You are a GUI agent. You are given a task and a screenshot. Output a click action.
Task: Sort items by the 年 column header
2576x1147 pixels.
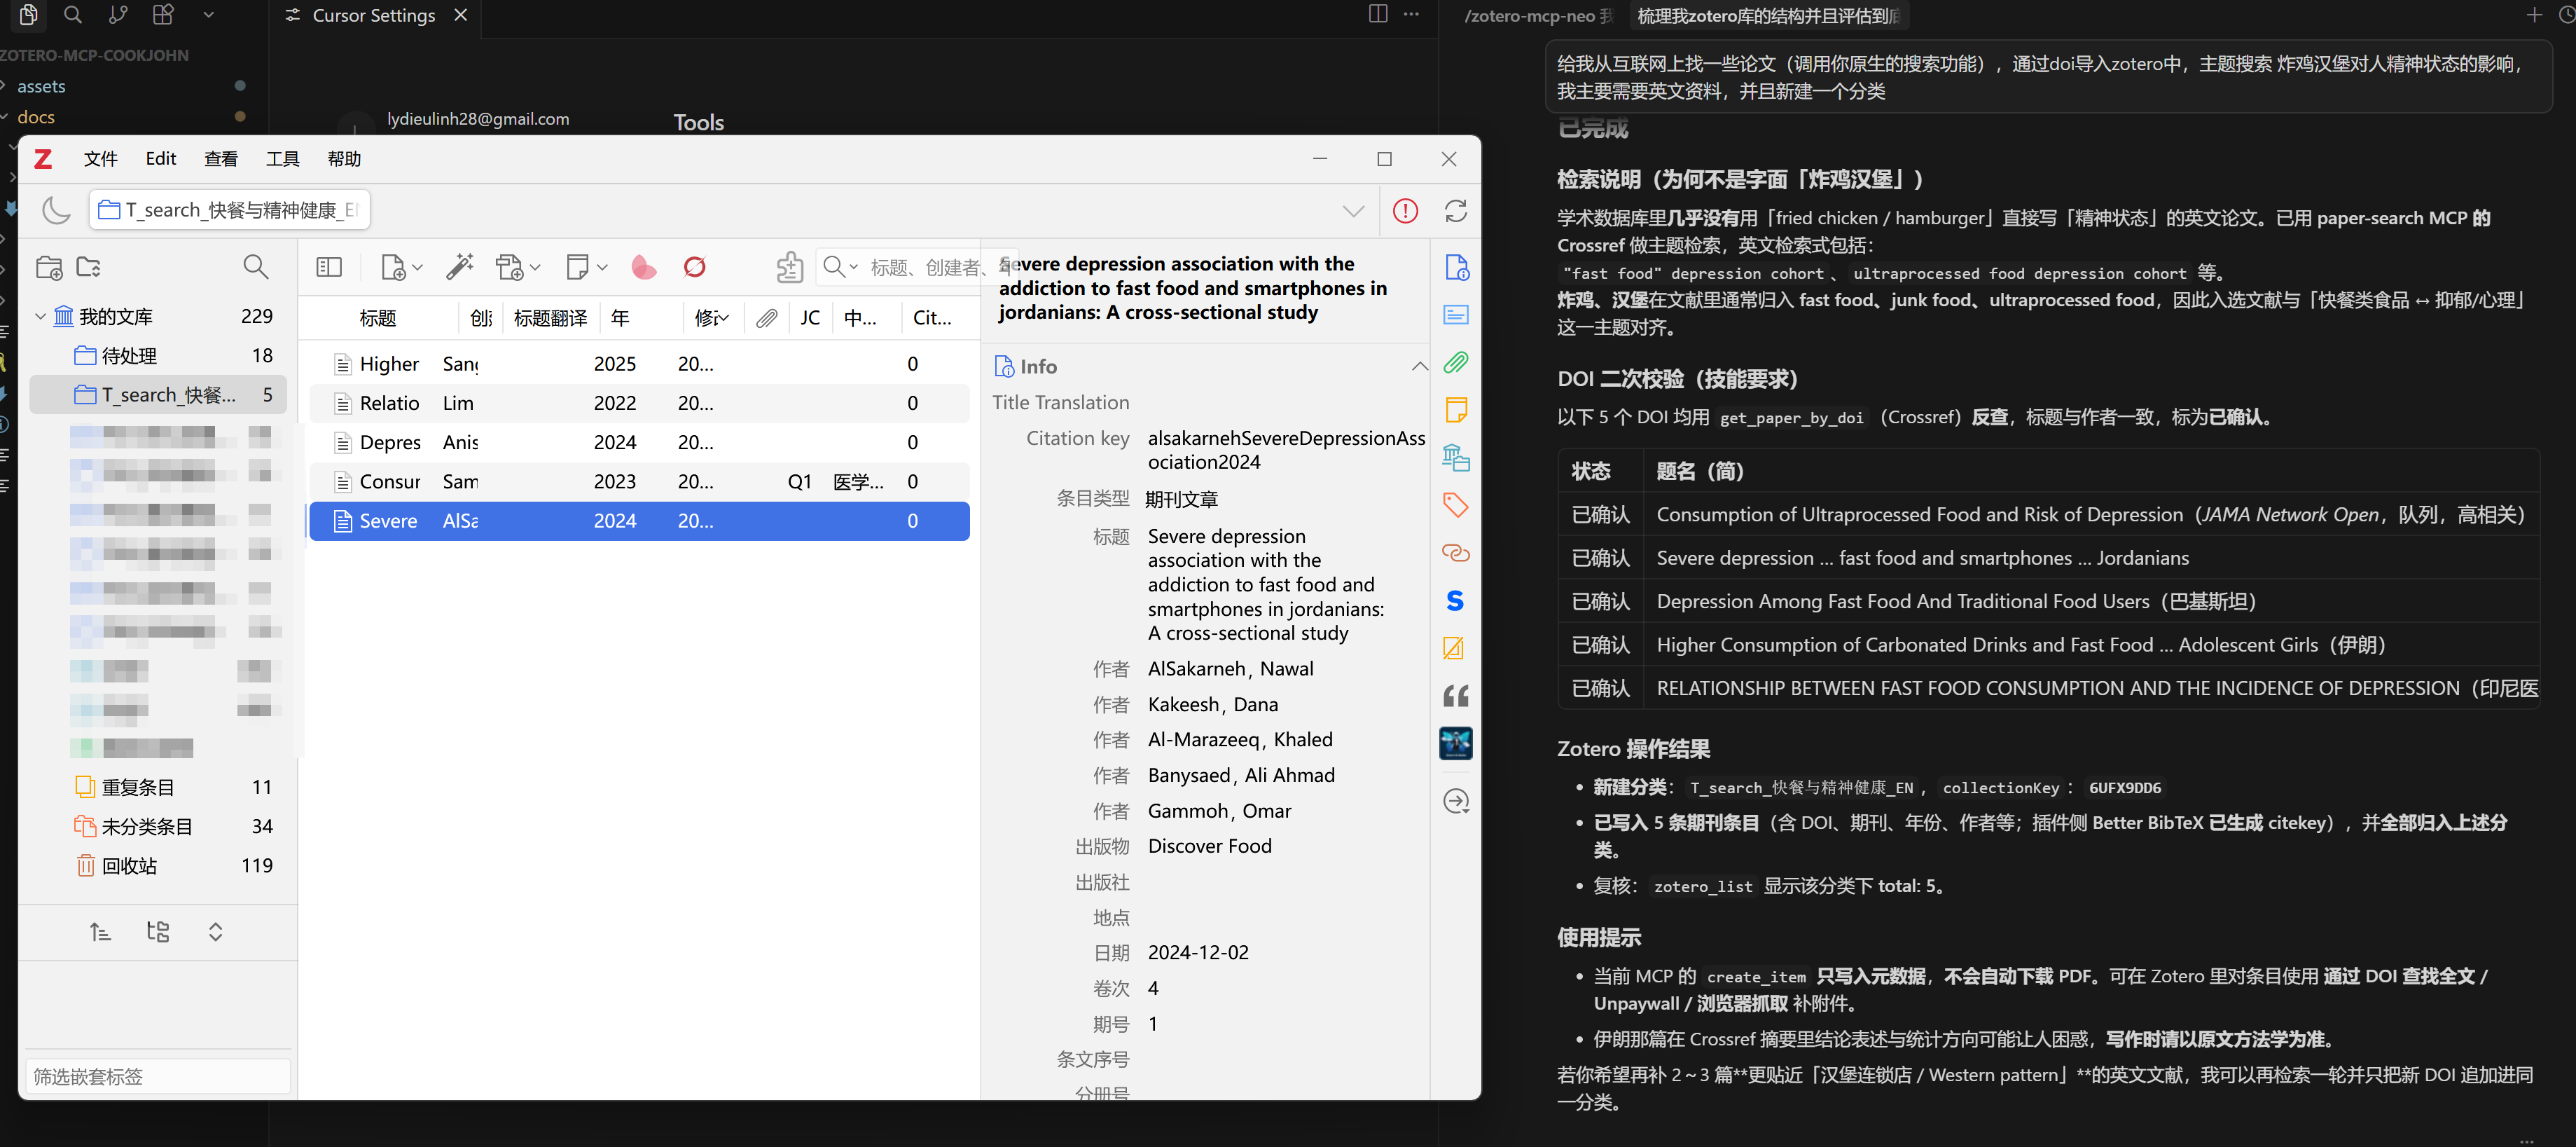click(620, 318)
